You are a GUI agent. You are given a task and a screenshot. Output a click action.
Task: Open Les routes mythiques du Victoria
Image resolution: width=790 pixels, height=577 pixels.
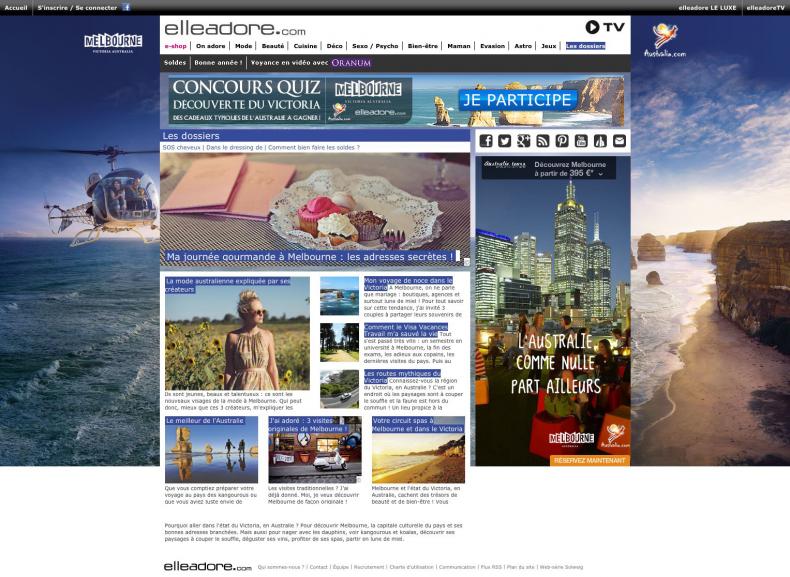(x=402, y=377)
